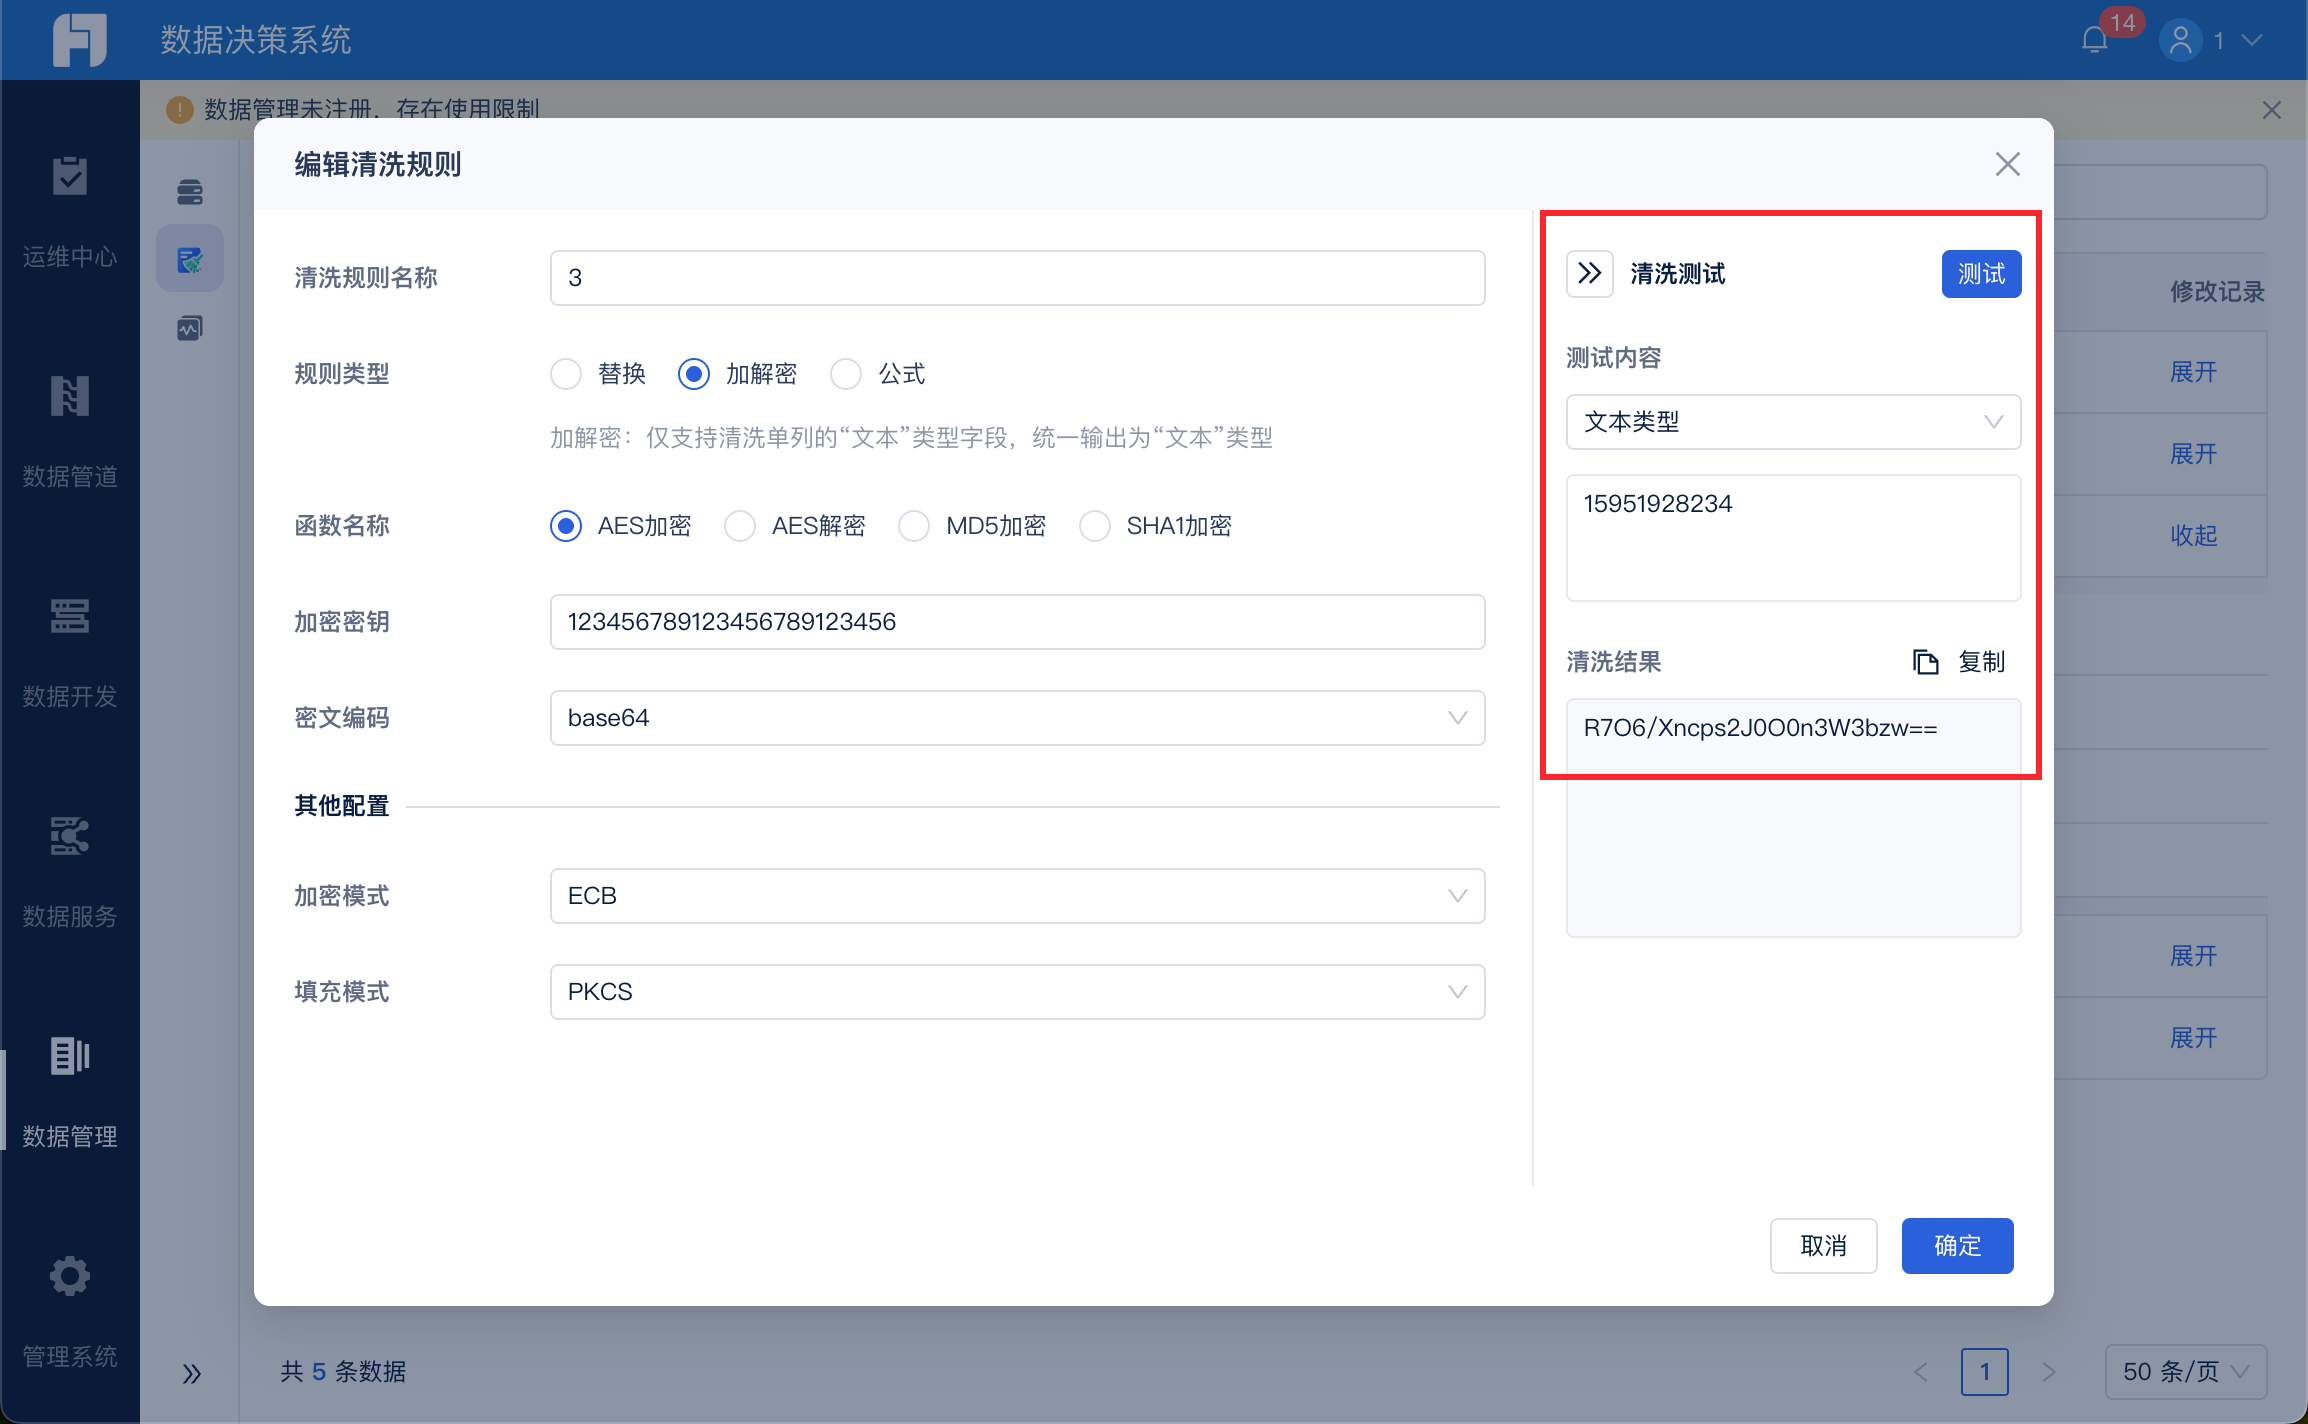Open the 密文编码 base64 dropdown
The width and height of the screenshot is (2308, 1424).
(1016, 718)
